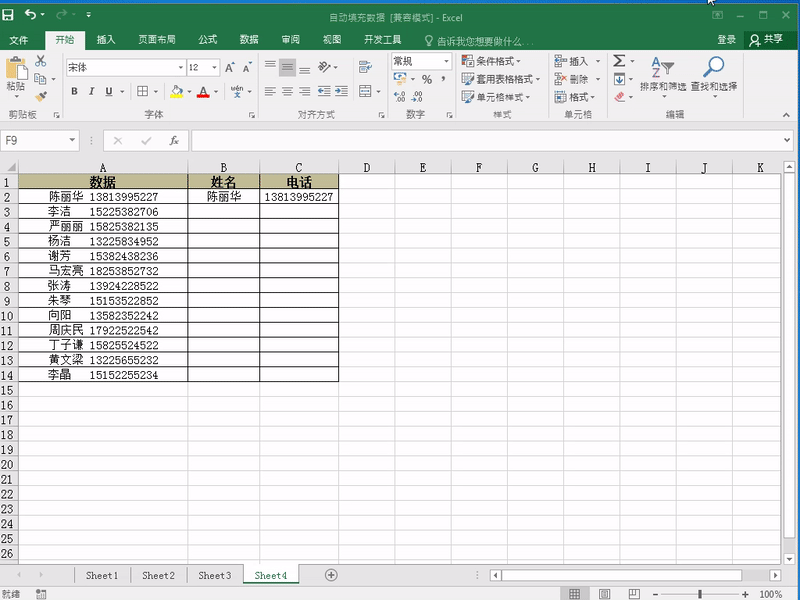Apply the yellow fill color bucket

pos(177,92)
